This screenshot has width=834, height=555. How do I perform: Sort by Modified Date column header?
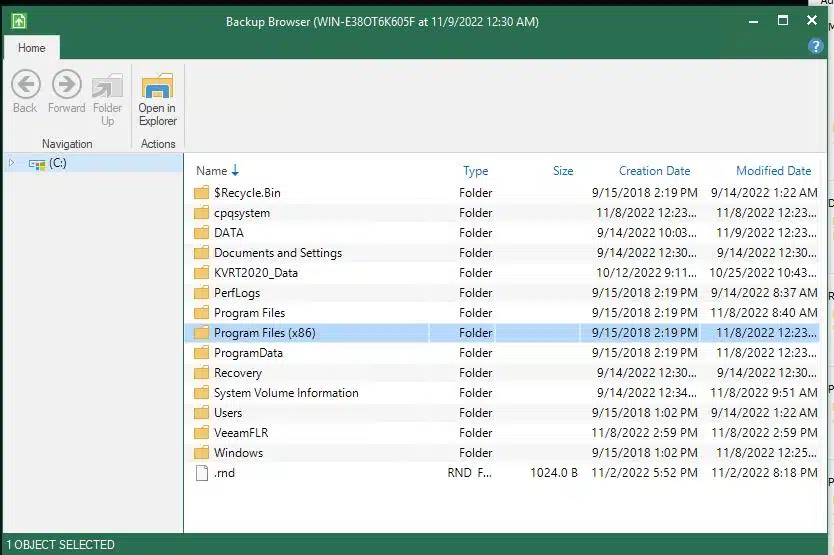(773, 171)
